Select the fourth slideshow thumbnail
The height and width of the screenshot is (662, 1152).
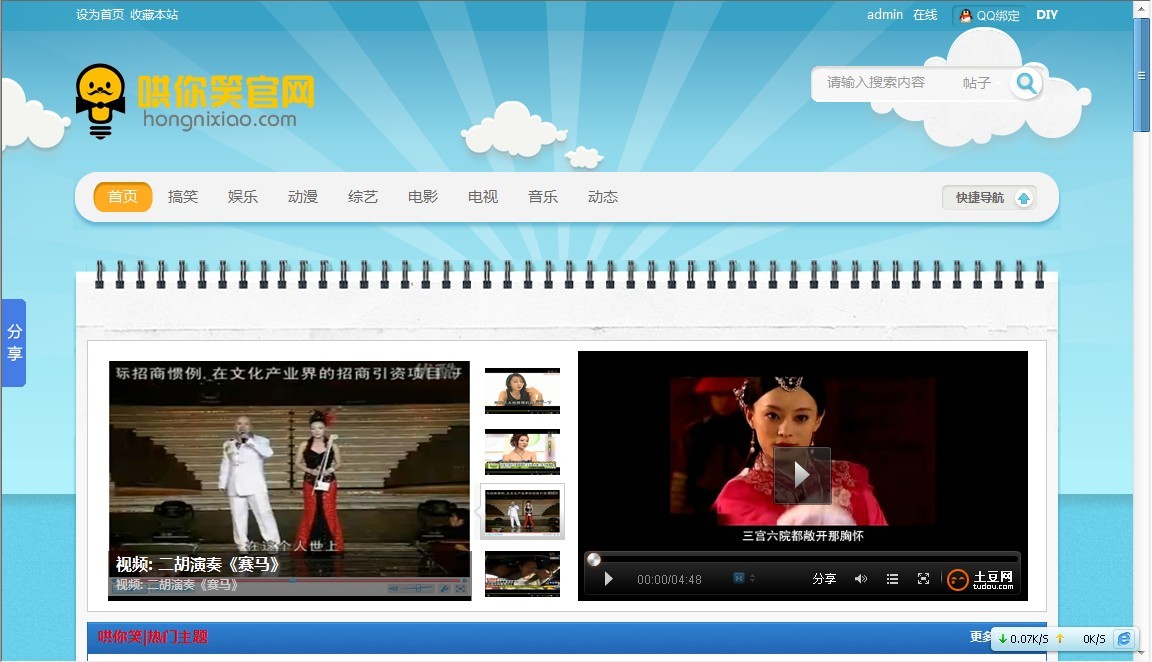522,574
